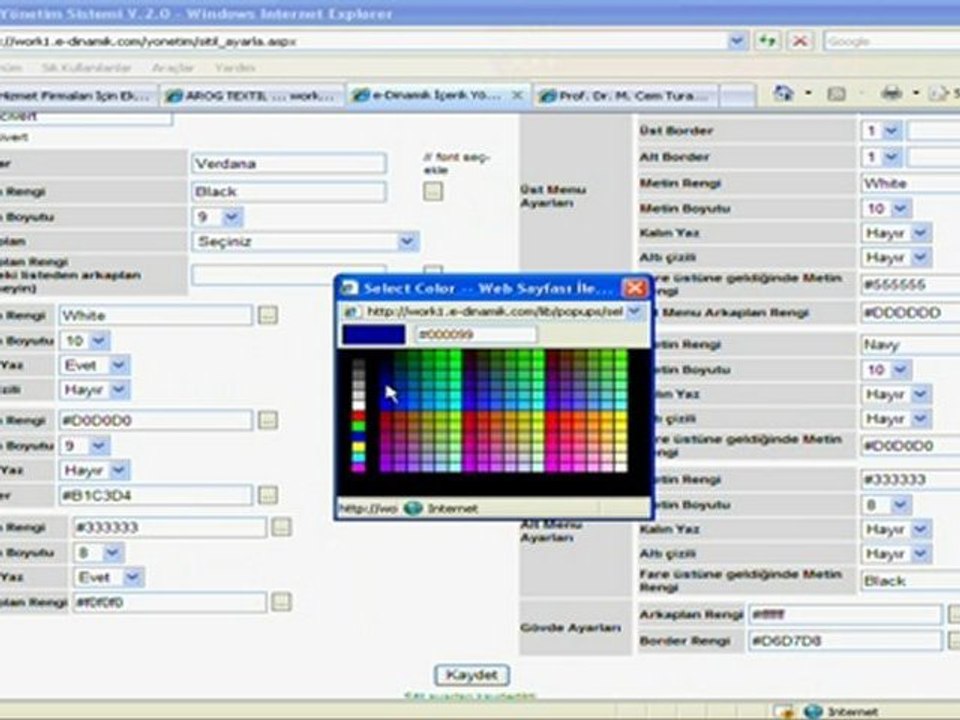Open the Home icon in IE toolbar
Image resolution: width=960 pixels, height=720 pixels.
point(783,94)
